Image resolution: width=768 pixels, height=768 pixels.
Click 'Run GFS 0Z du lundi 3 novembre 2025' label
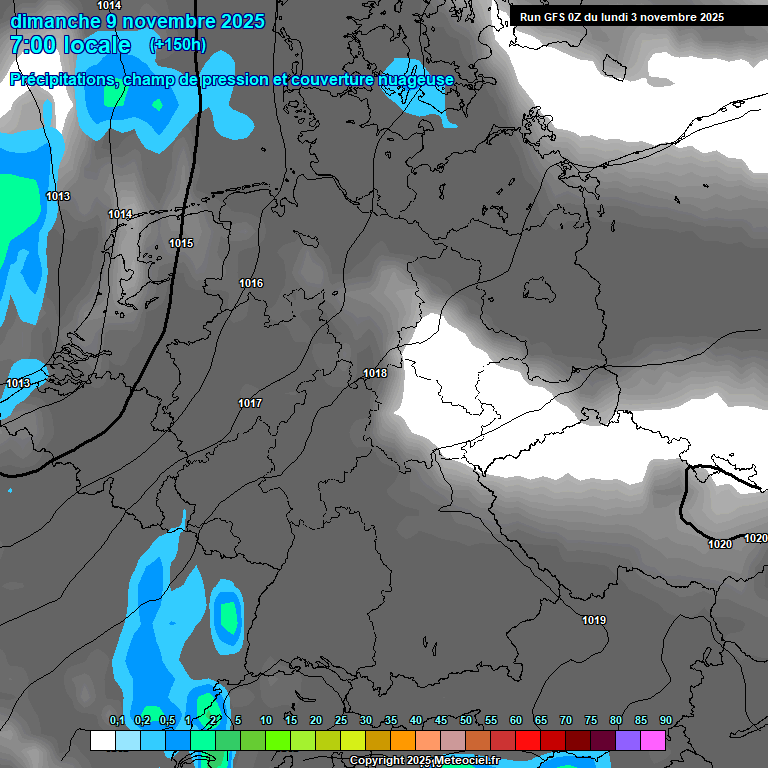(622, 18)
